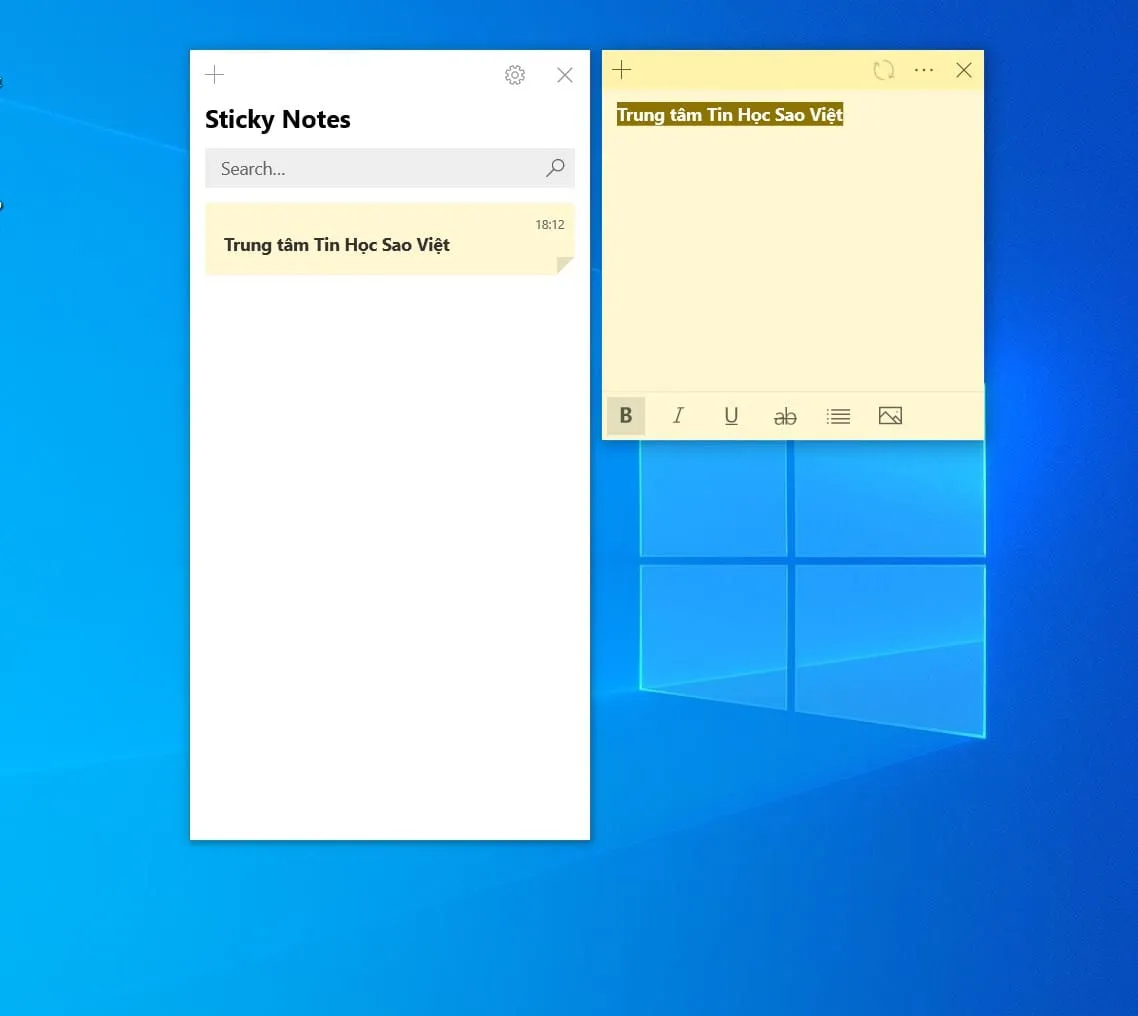Close the yellow sticky note
Image resolution: width=1138 pixels, height=1016 pixels.
[x=964, y=70]
